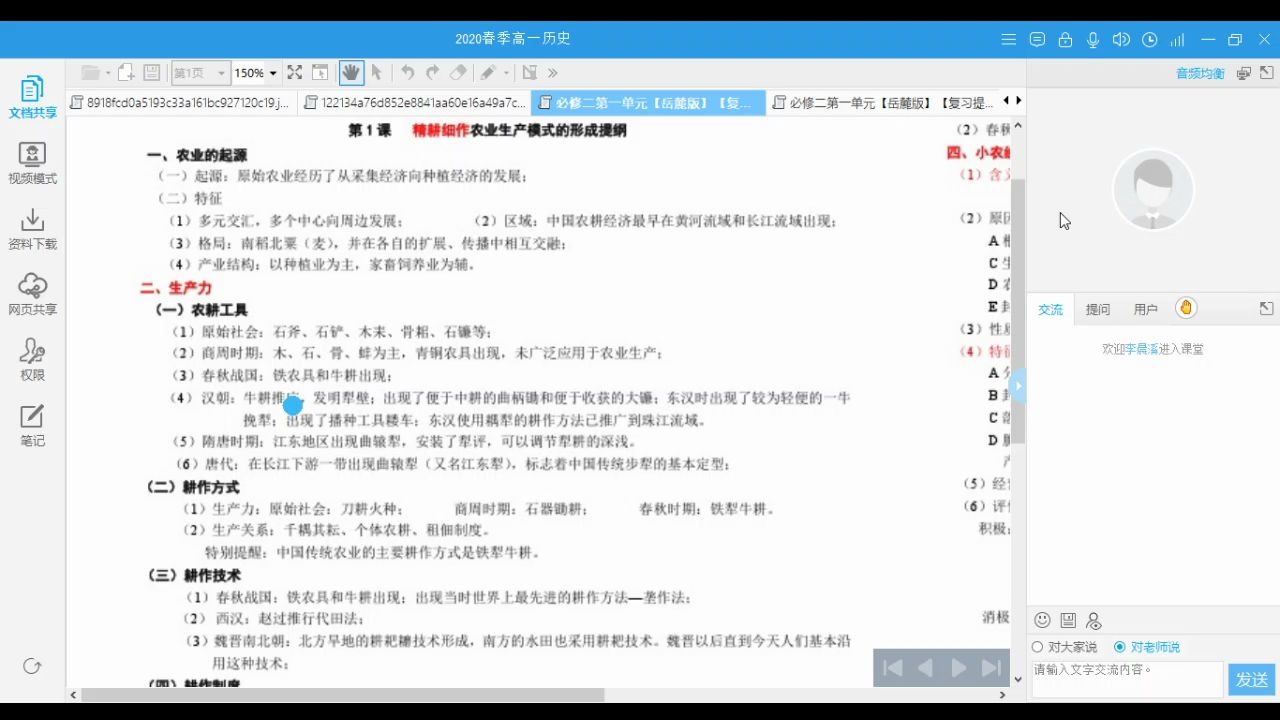Open the 文档共享 document sharing panel

(32, 98)
